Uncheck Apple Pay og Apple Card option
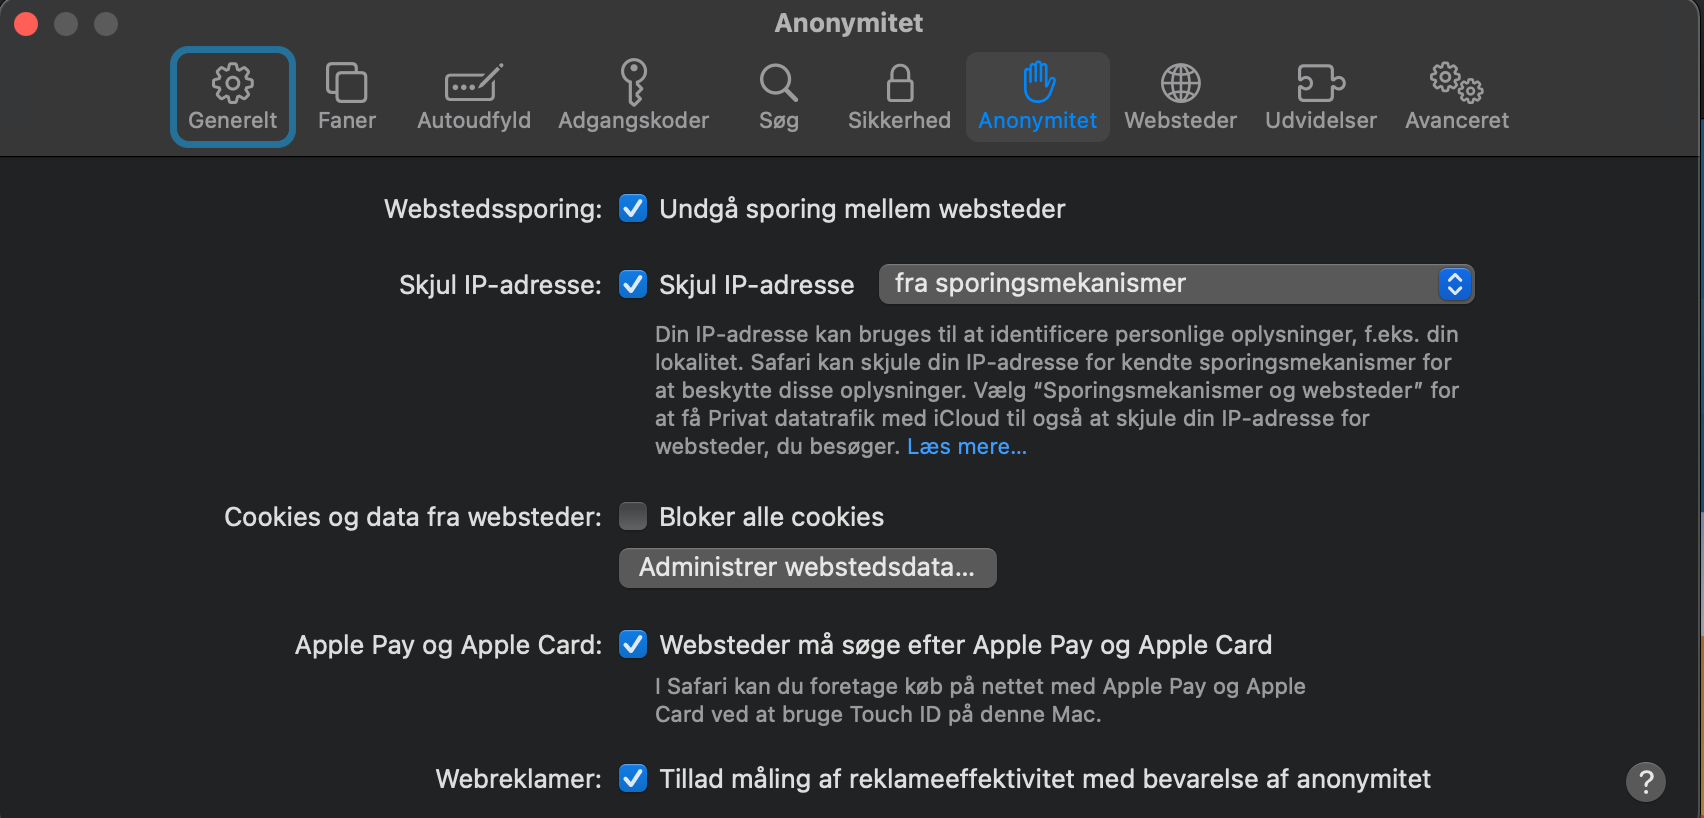Viewport: 1704px width, 818px height. (x=633, y=645)
